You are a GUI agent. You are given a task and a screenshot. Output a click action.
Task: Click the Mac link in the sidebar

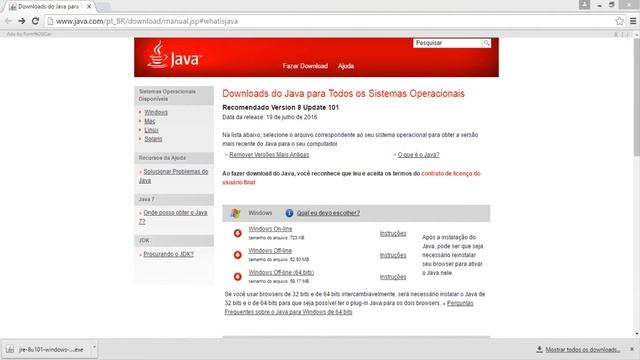click(149, 121)
